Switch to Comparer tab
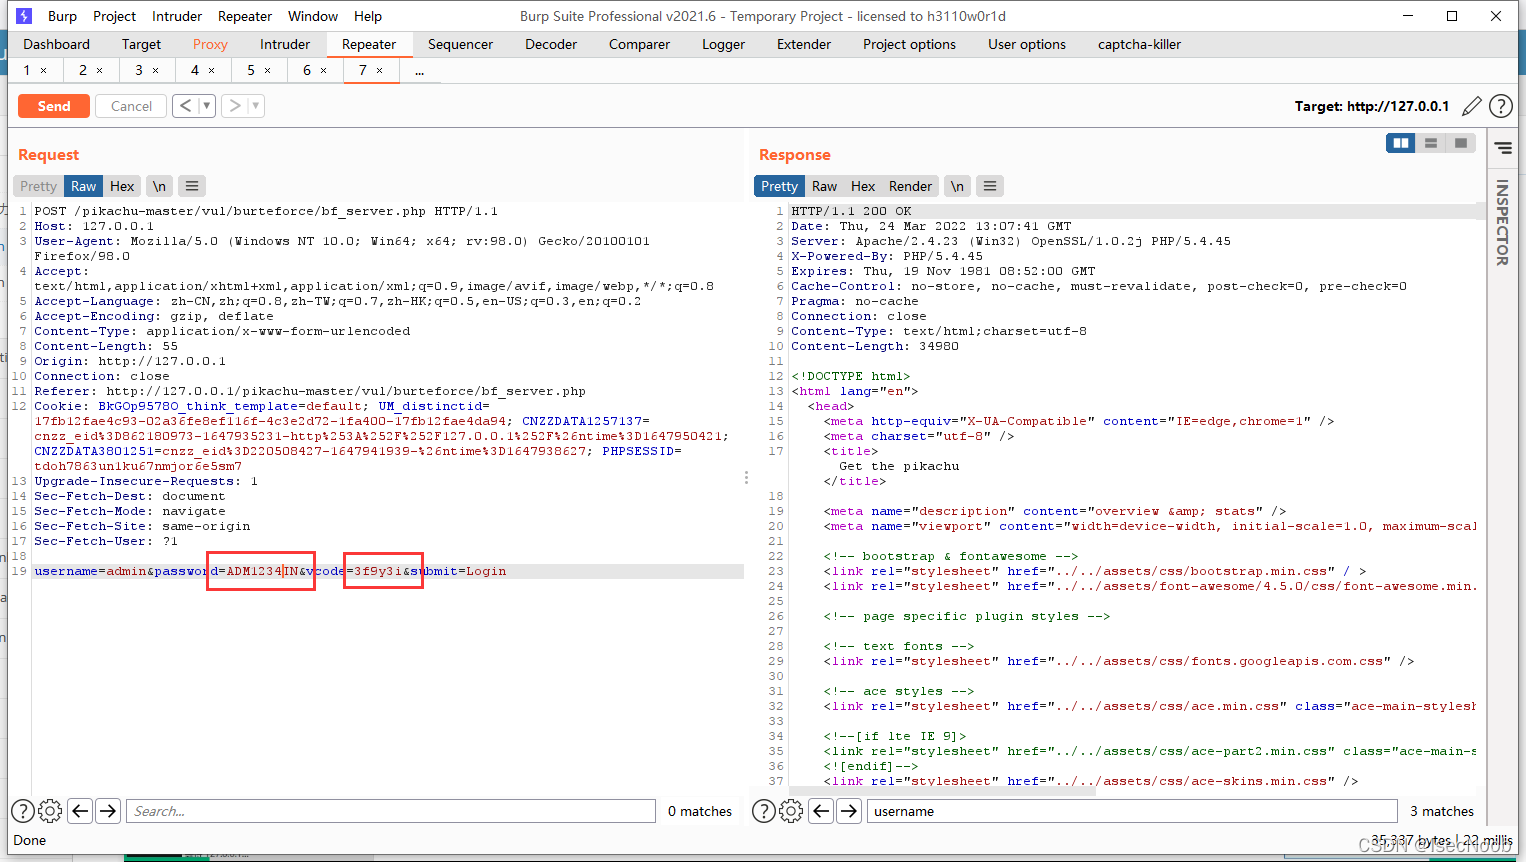Image resolution: width=1526 pixels, height=862 pixels. pos(639,44)
